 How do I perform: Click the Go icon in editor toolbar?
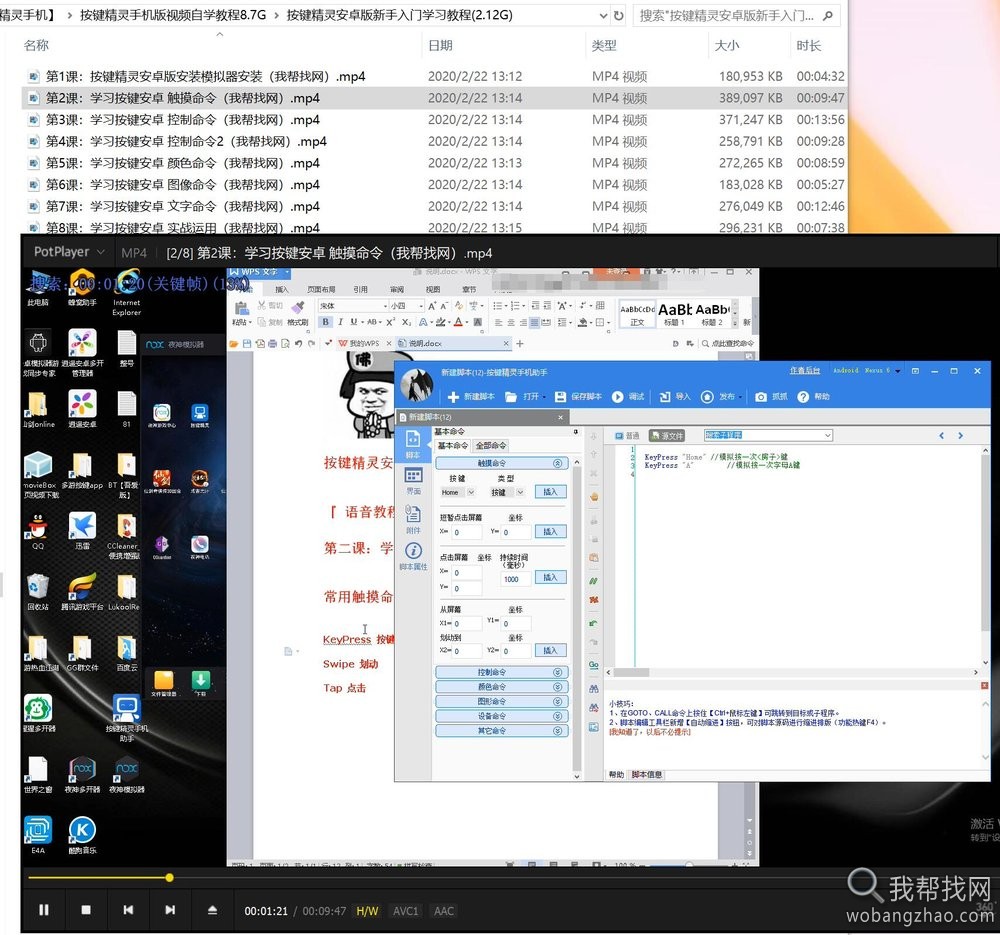[x=594, y=665]
